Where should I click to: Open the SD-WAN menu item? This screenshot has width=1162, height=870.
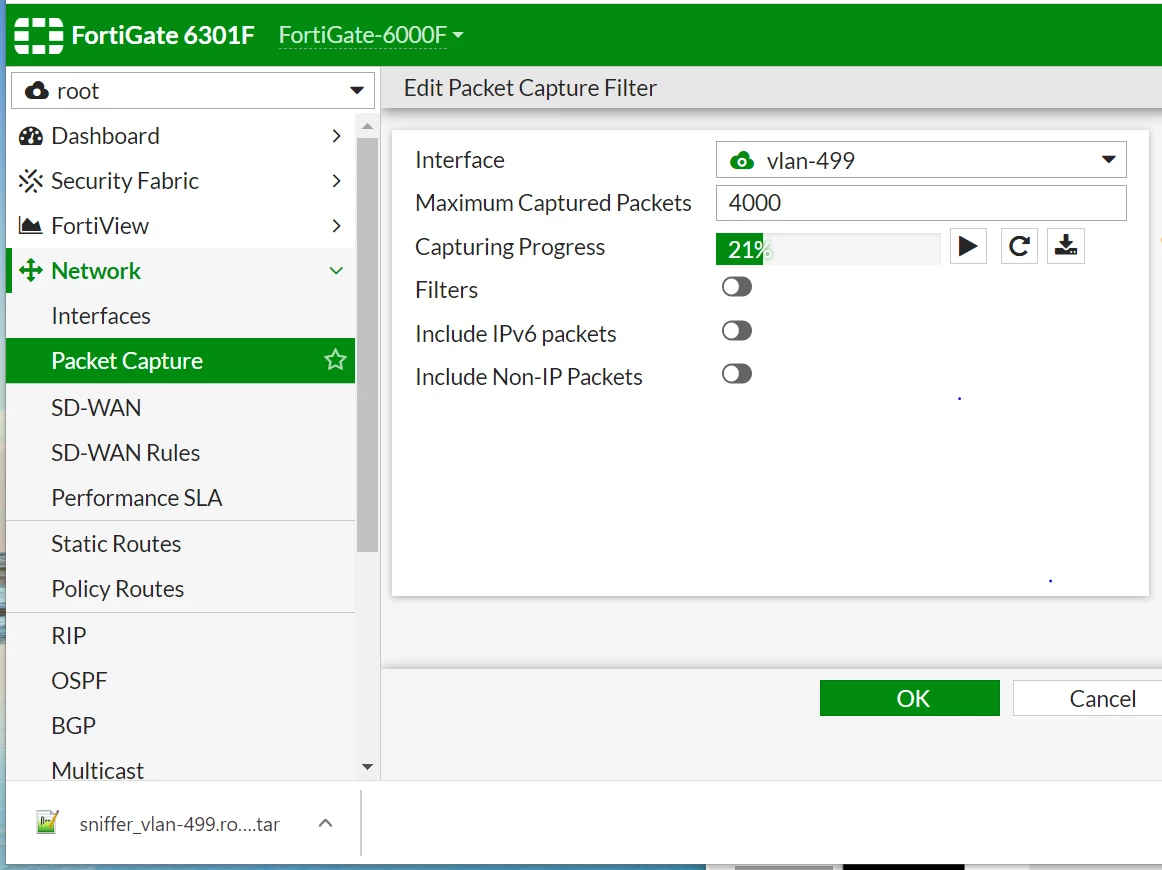(180, 408)
